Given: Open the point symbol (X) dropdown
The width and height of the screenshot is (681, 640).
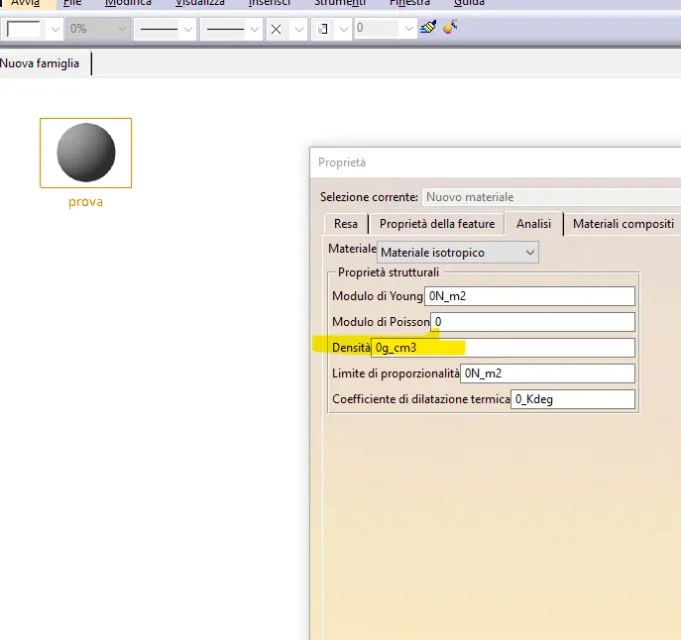Looking at the screenshot, I should point(299,29).
